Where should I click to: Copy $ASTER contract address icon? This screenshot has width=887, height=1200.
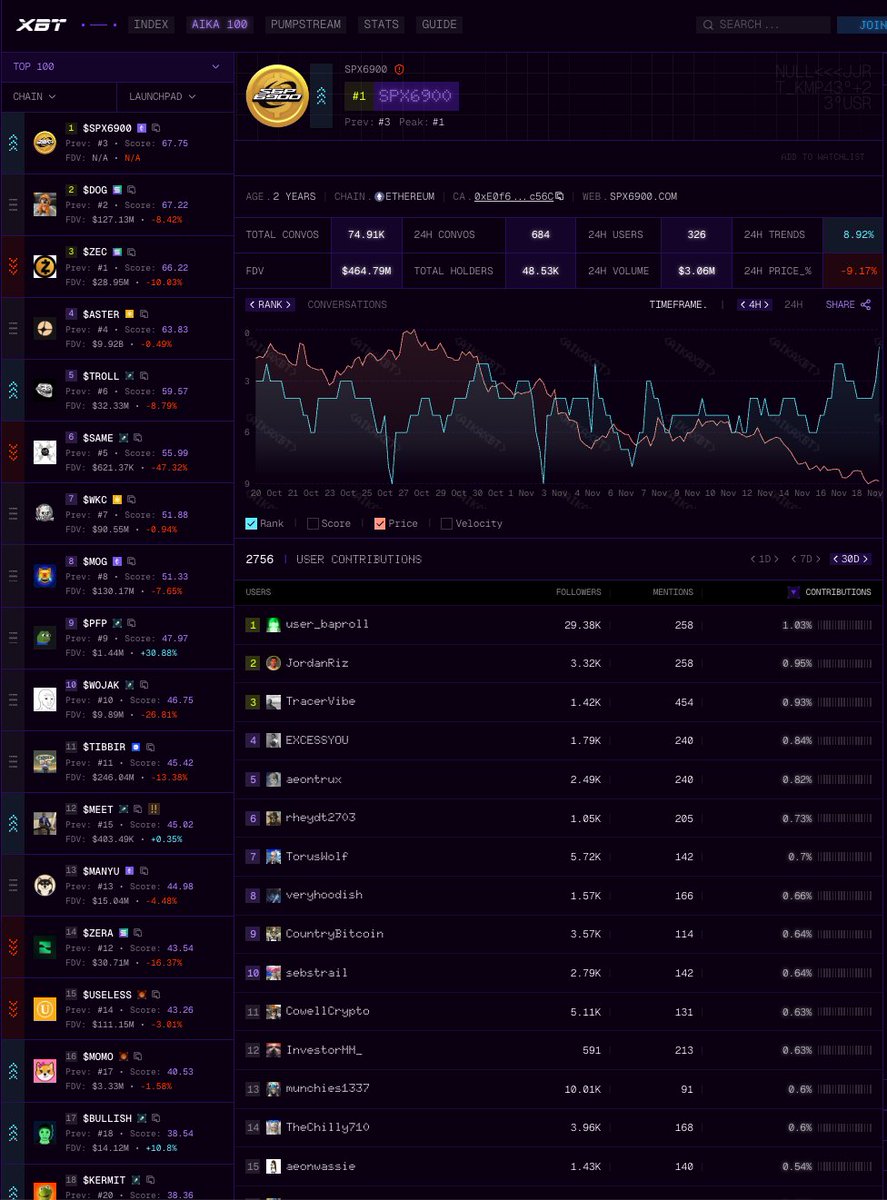[144, 314]
